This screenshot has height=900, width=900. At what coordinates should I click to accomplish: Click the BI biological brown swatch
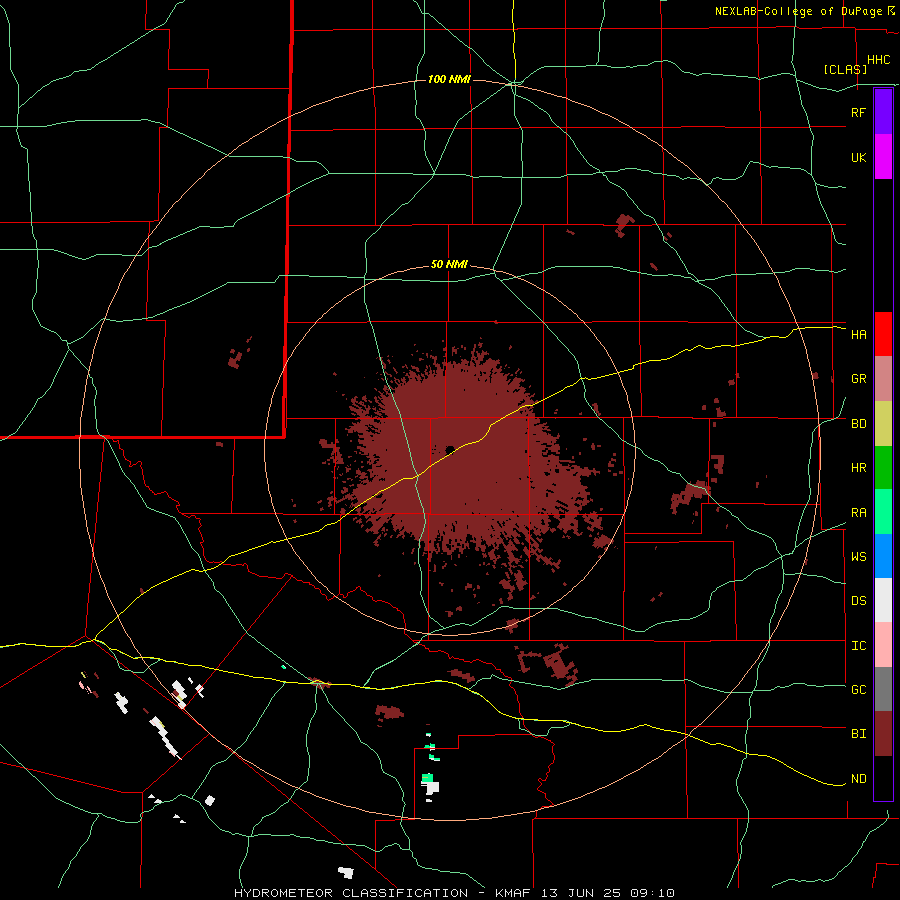point(883,734)
